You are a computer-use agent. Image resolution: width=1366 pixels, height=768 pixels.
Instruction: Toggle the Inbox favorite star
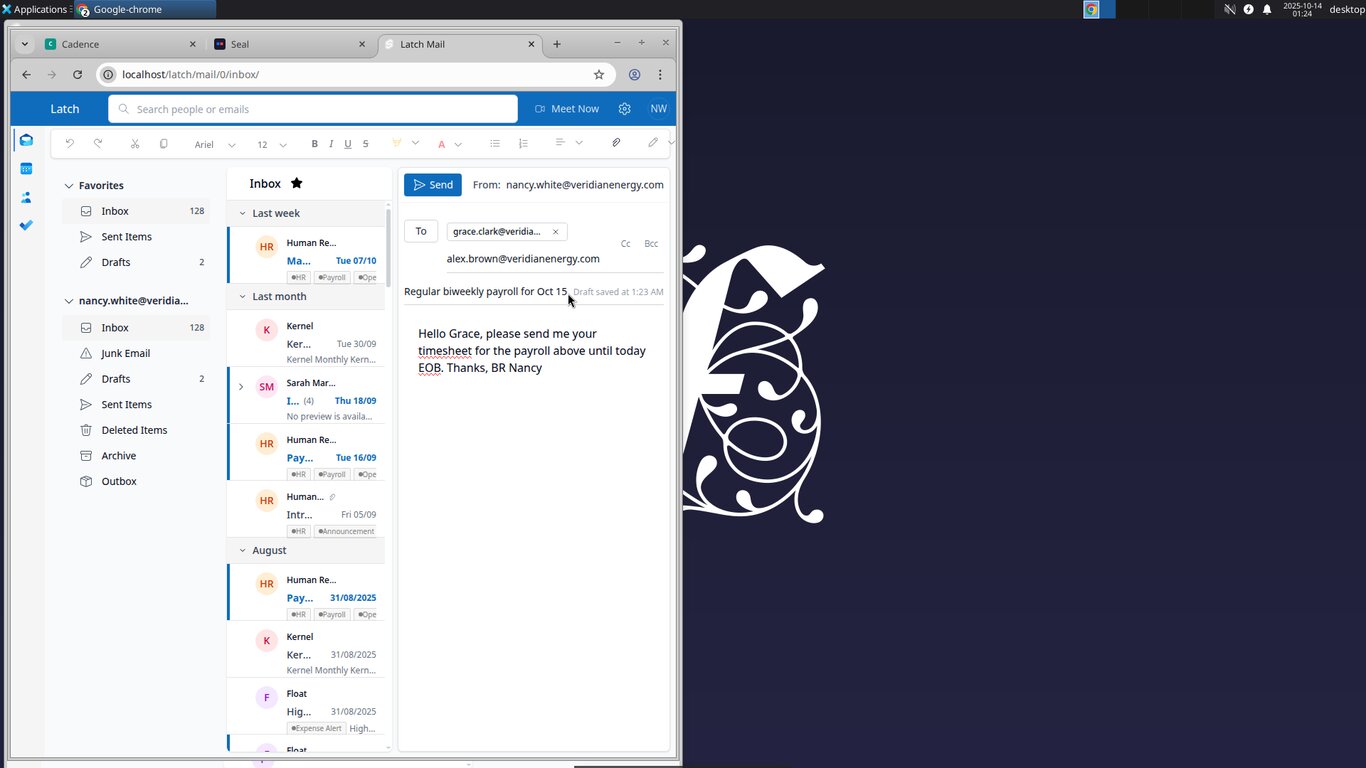tap(296, 183)
